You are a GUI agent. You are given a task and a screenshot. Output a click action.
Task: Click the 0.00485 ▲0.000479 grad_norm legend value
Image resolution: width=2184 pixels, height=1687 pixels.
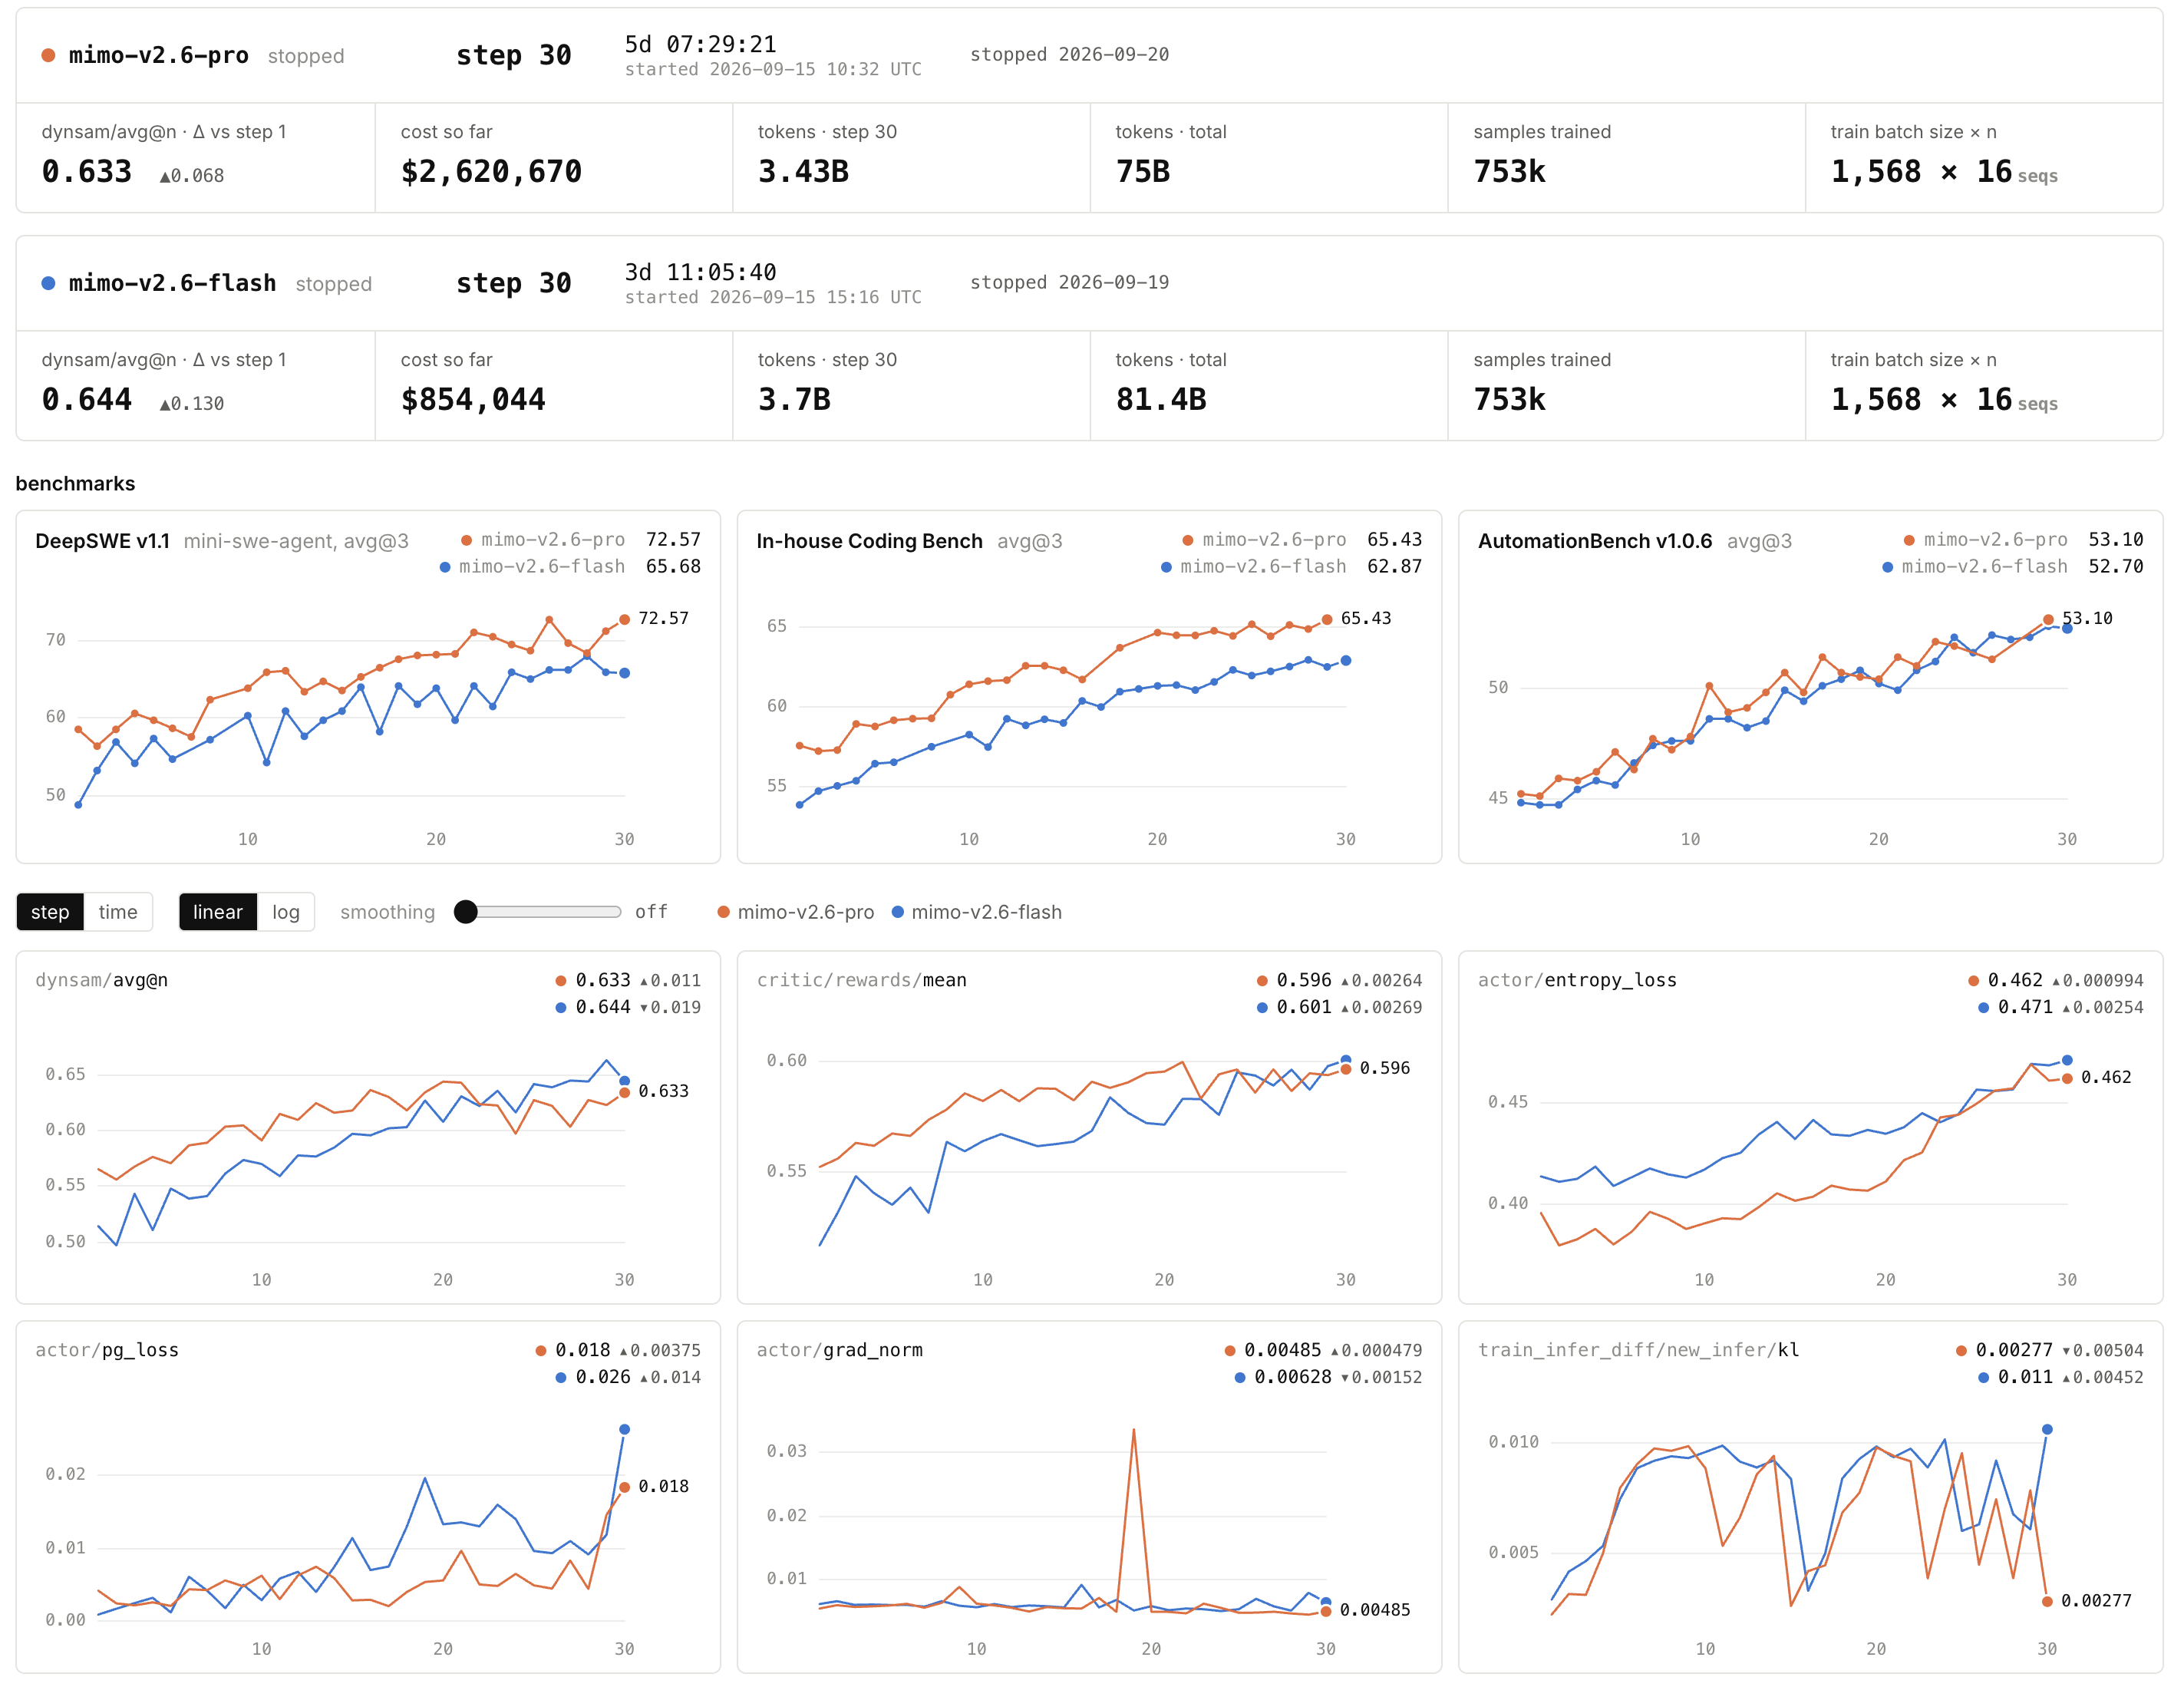pos(1323,1350)
